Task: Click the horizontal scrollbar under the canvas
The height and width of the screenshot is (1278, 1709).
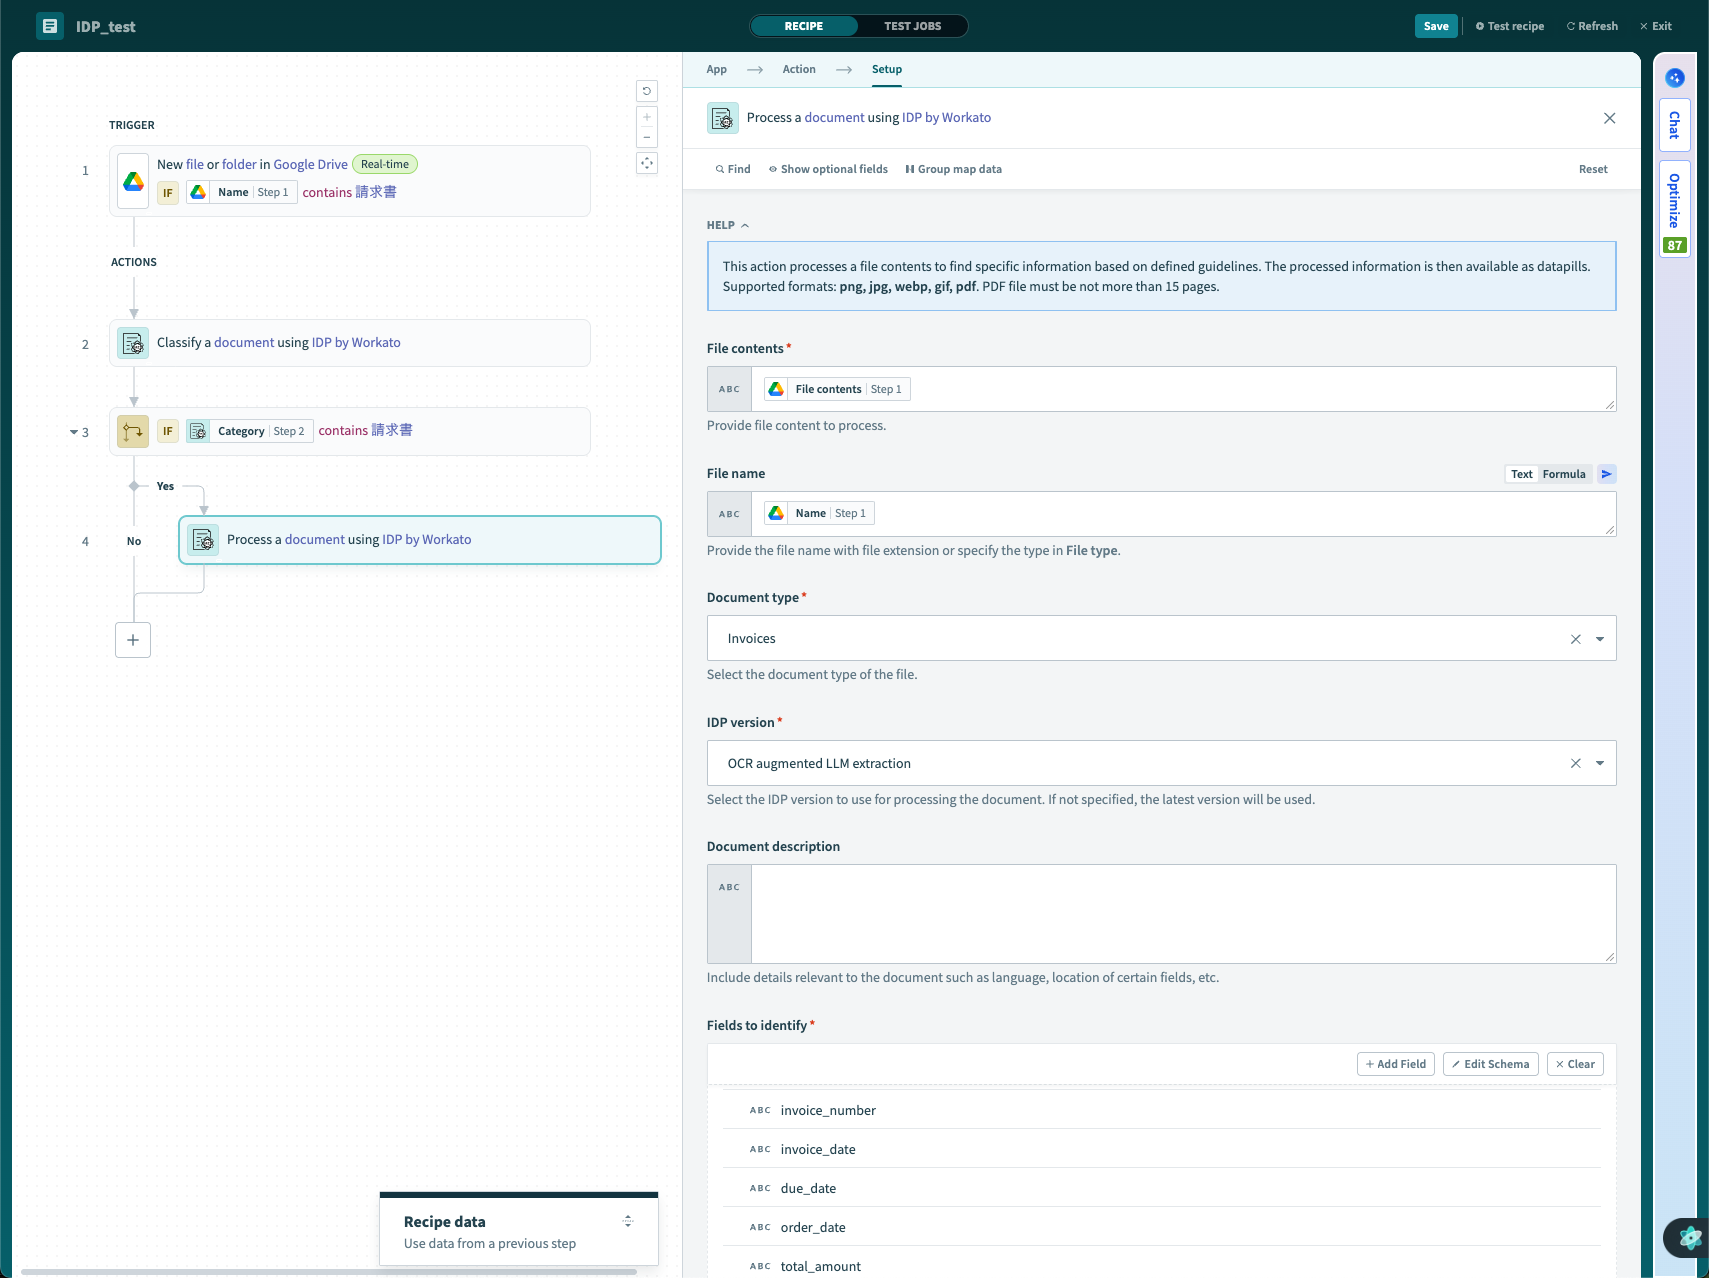Action: pos(329,1272)
